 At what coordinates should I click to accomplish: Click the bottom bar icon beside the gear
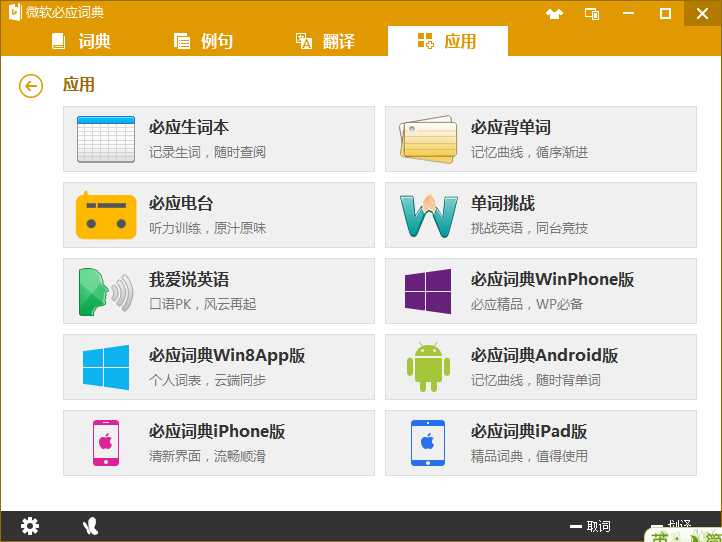(x=90, y=526)
